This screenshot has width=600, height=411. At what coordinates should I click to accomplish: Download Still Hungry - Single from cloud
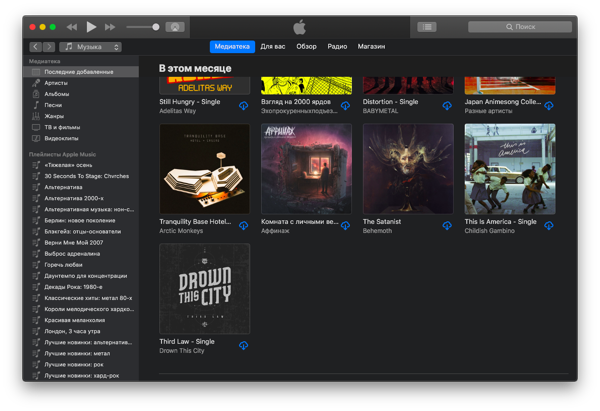244,106
